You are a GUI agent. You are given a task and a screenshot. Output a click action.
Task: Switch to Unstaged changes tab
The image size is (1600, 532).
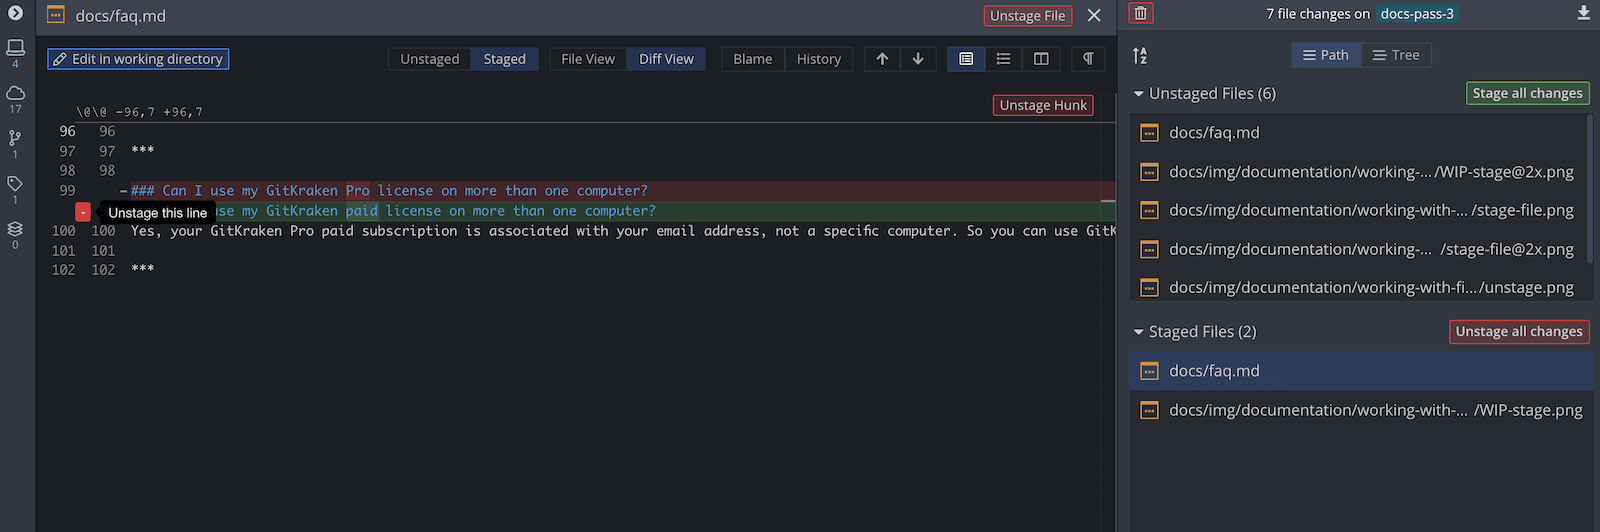tap(430, 59)
